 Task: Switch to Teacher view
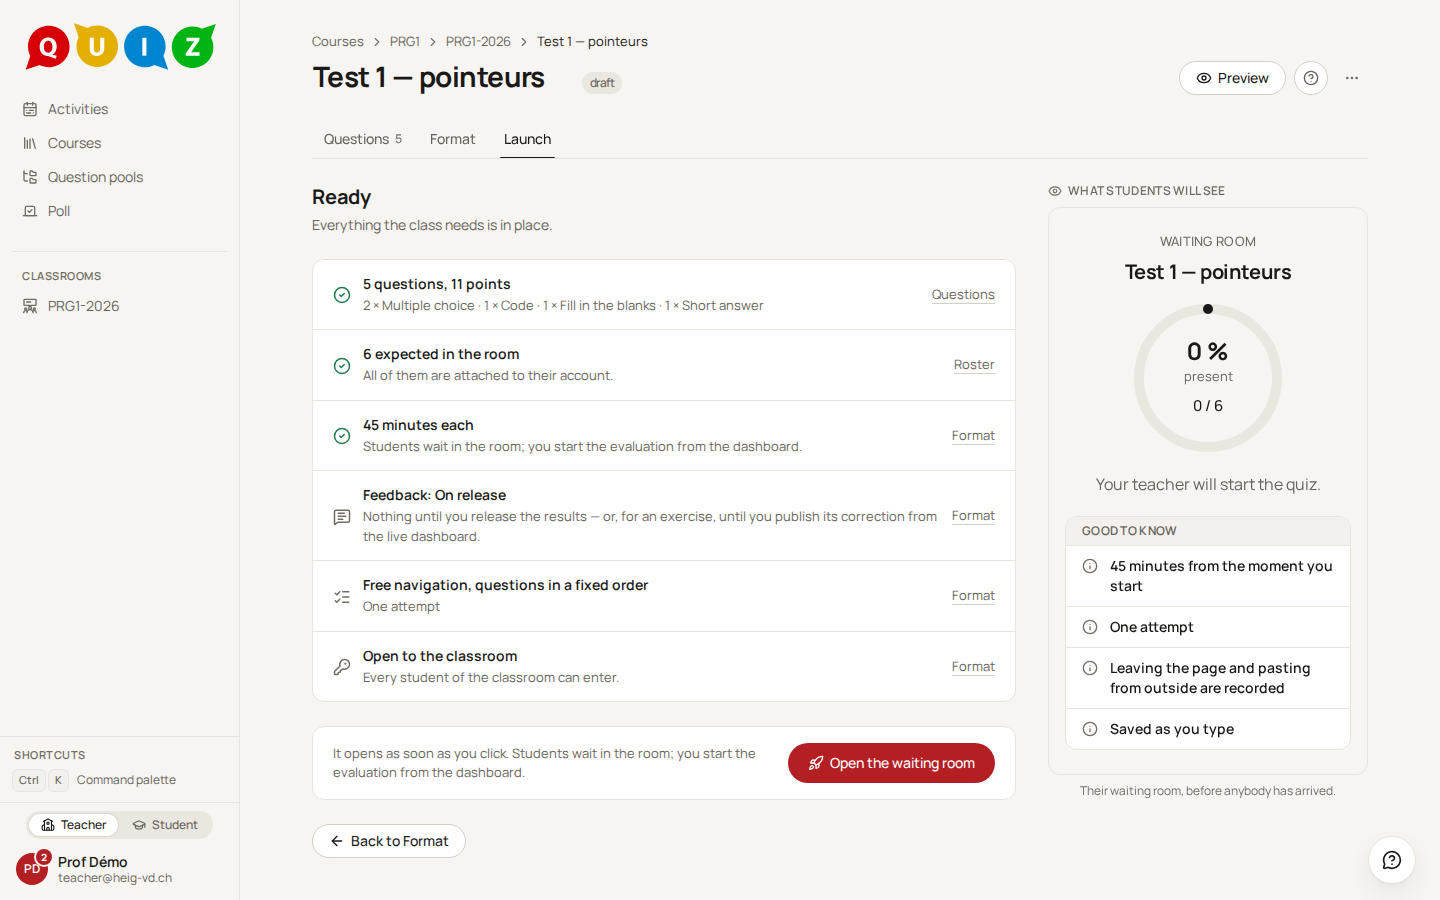click(x=73, y=825)
